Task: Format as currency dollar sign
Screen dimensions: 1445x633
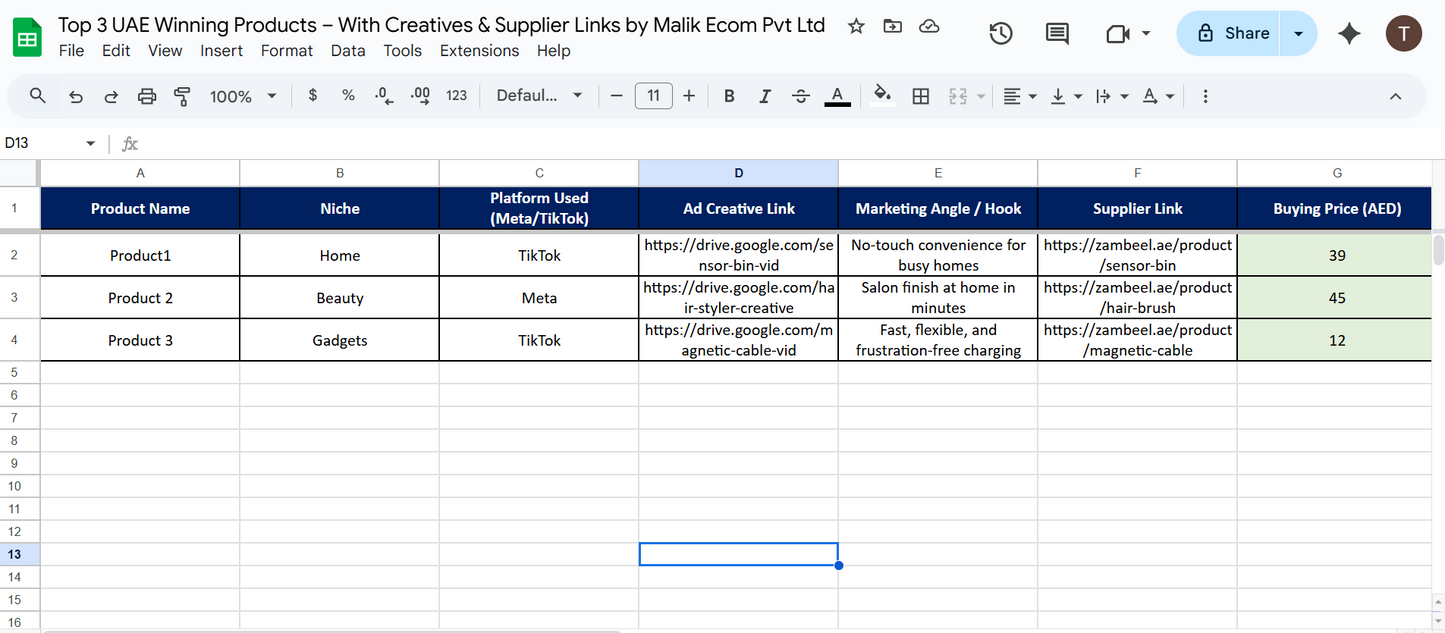Action: pos(313,96)
